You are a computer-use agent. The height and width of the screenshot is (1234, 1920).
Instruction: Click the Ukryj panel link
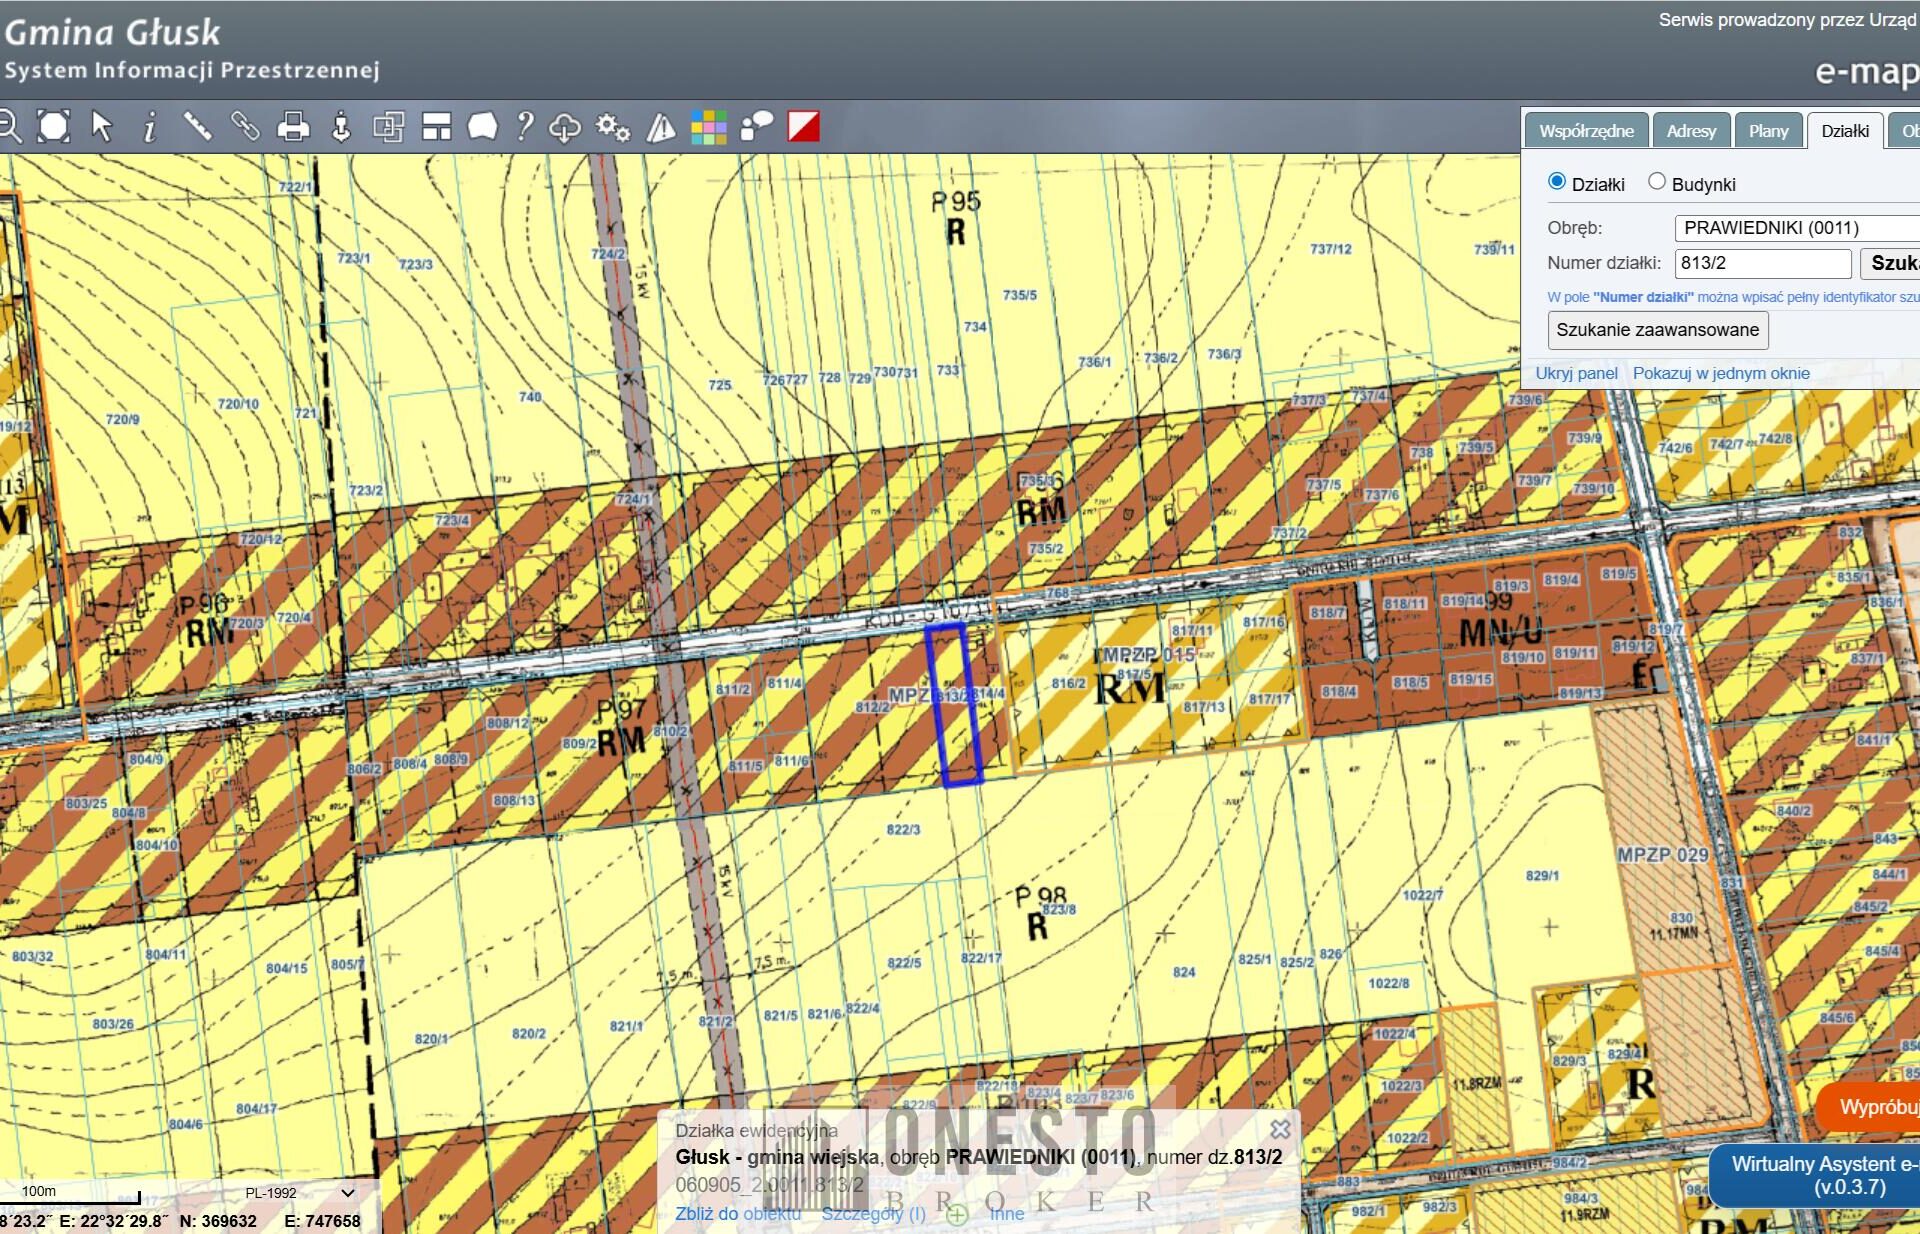(x=1576, y=373)
